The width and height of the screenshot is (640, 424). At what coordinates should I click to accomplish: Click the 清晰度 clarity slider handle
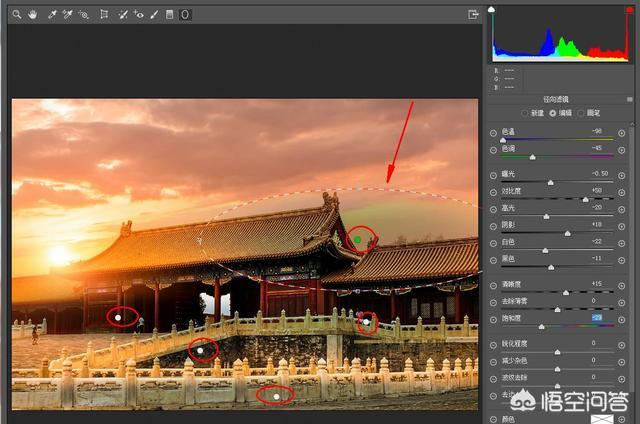[566, 293]
